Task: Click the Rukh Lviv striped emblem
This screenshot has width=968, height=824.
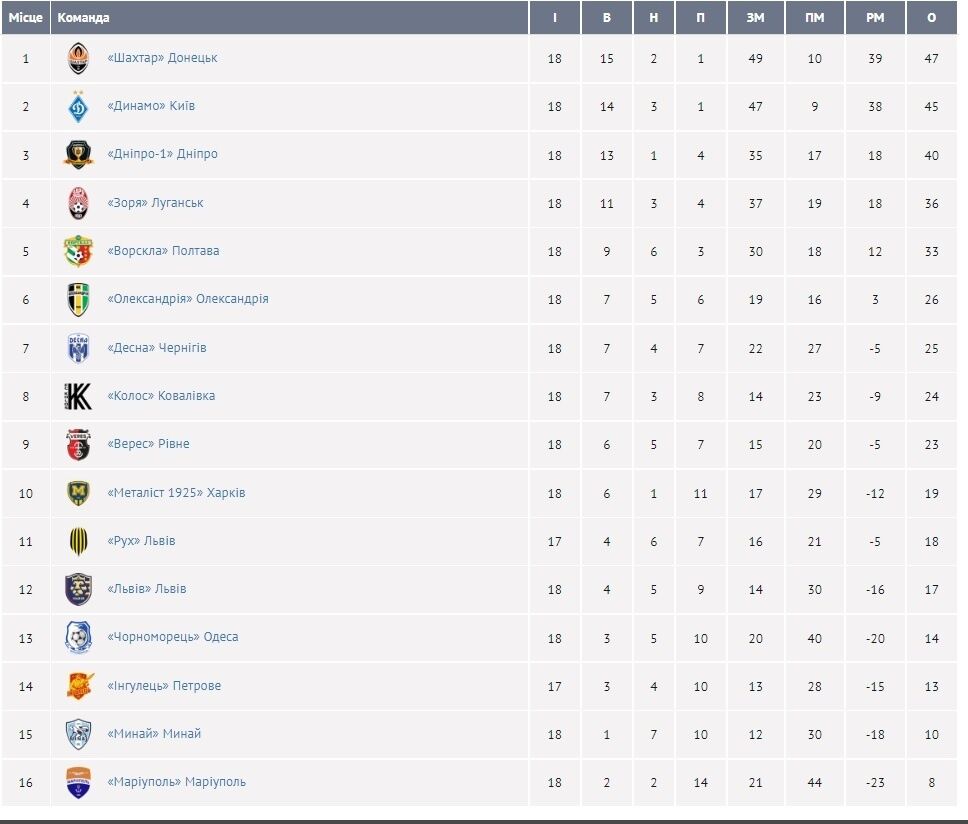Action: 78,541
